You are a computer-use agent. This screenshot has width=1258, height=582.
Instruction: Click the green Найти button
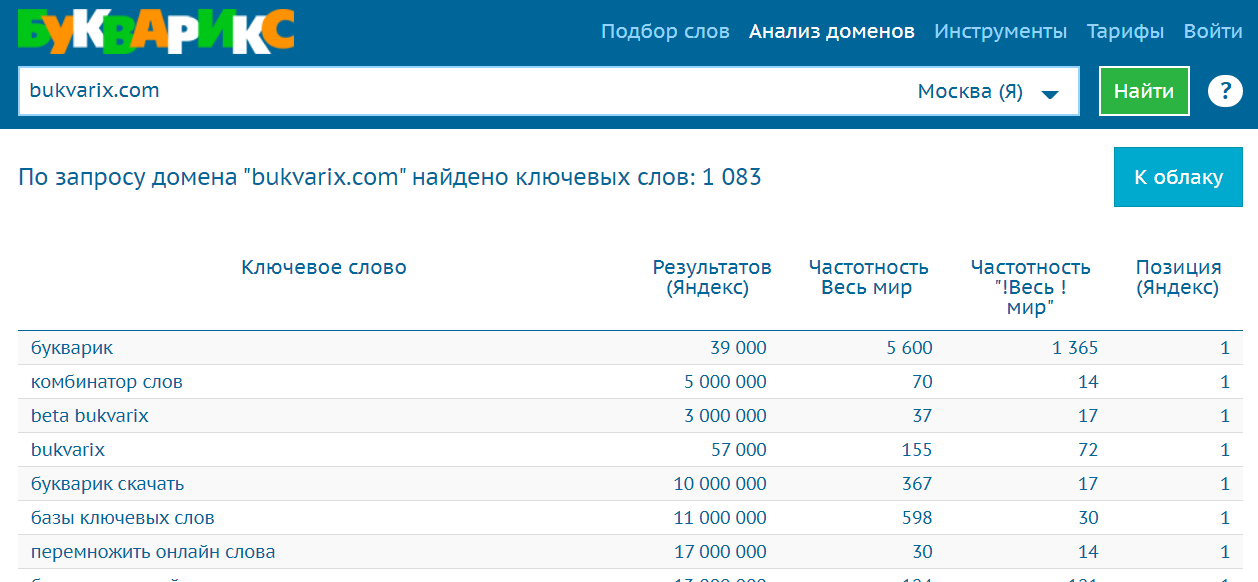point(1144,91)
